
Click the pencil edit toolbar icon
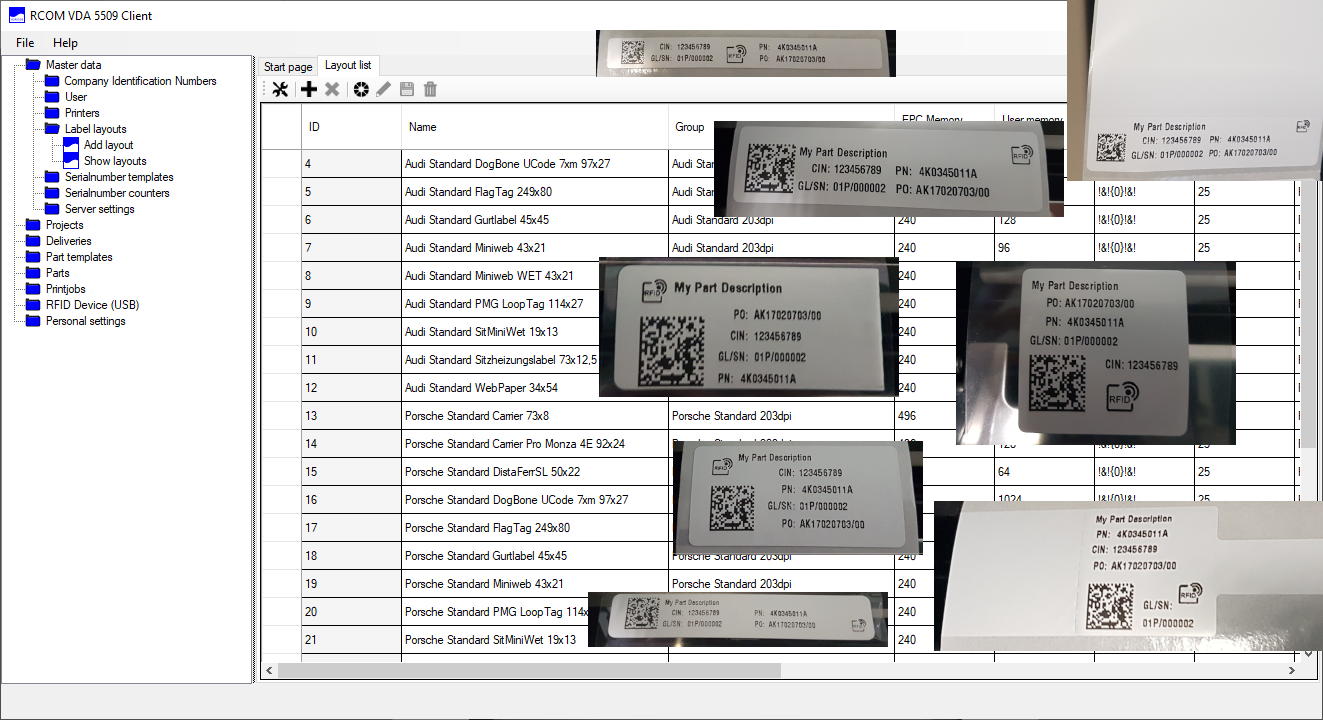pos(383,89)
